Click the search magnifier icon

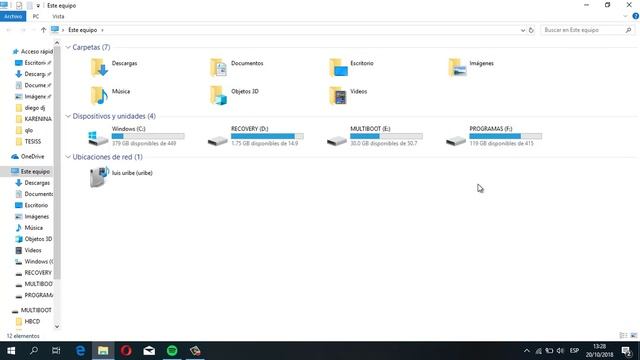click(628, 30)
